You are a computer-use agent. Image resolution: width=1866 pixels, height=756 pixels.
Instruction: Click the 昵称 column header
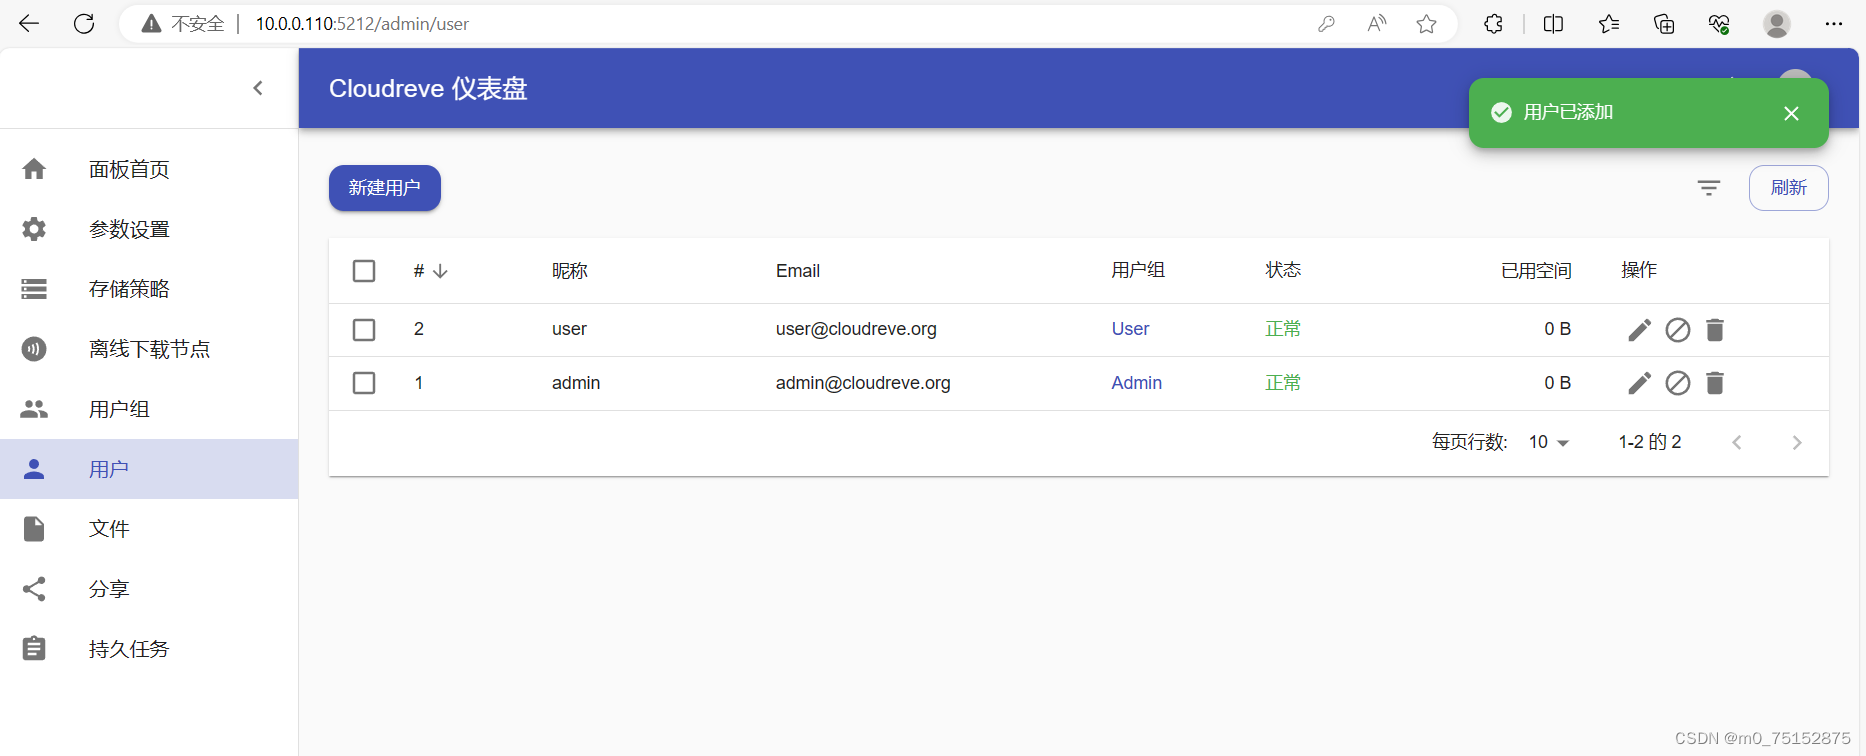coord(570,271)
